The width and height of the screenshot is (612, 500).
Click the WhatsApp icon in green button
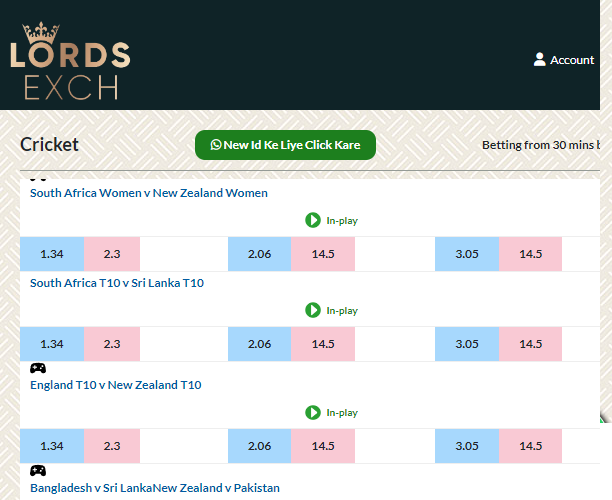click(216, 145)
